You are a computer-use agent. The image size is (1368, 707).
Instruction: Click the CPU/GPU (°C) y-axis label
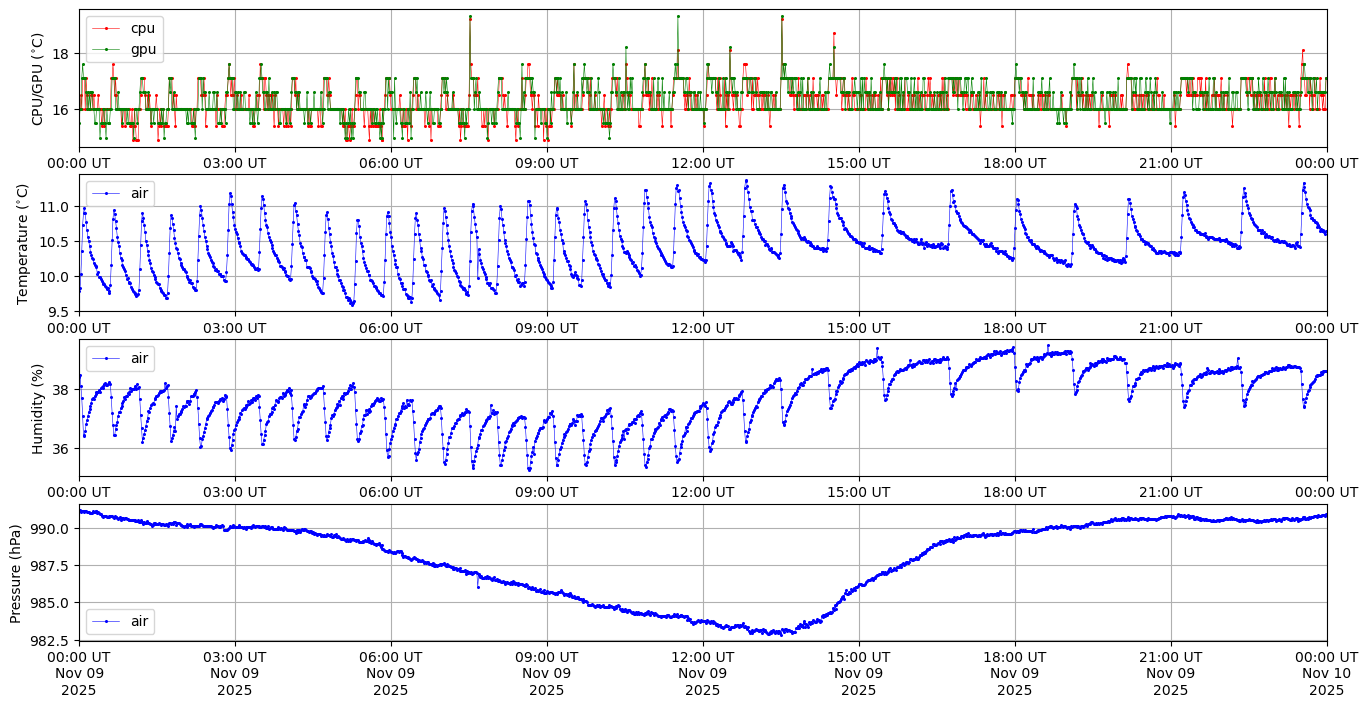point(38,79)
